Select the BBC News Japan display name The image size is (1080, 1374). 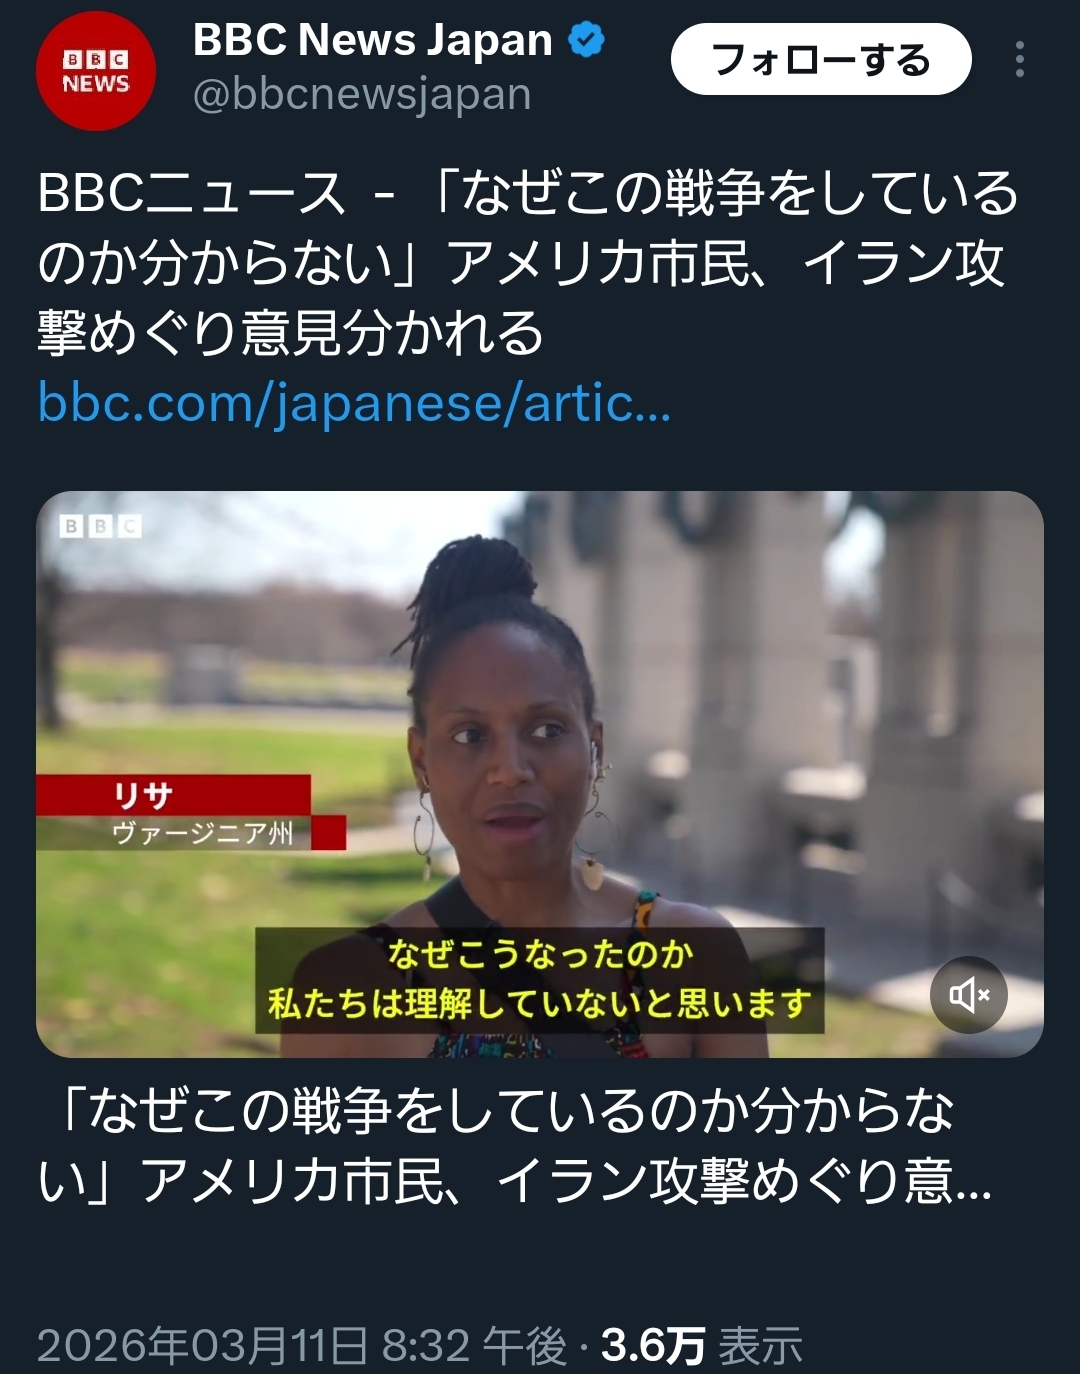pyautogui.click(x=373, y=40)
